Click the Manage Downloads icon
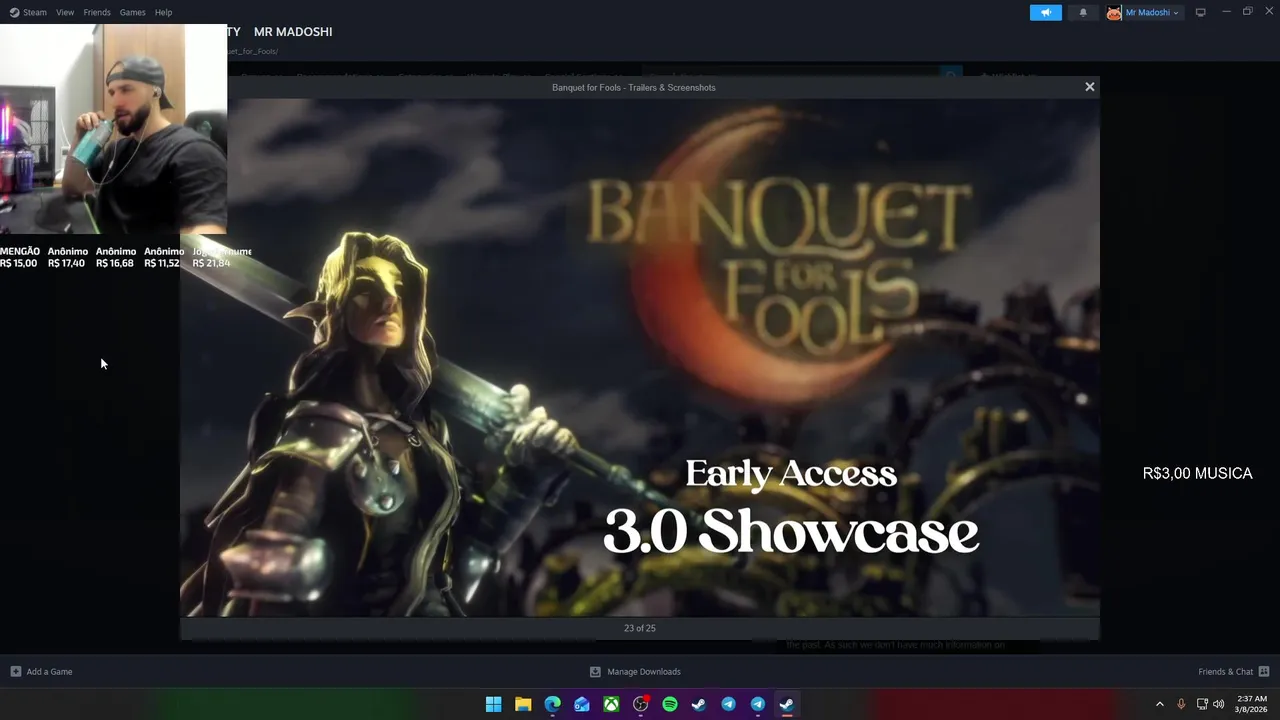The image size is (1280, 720). coord(595,672)
